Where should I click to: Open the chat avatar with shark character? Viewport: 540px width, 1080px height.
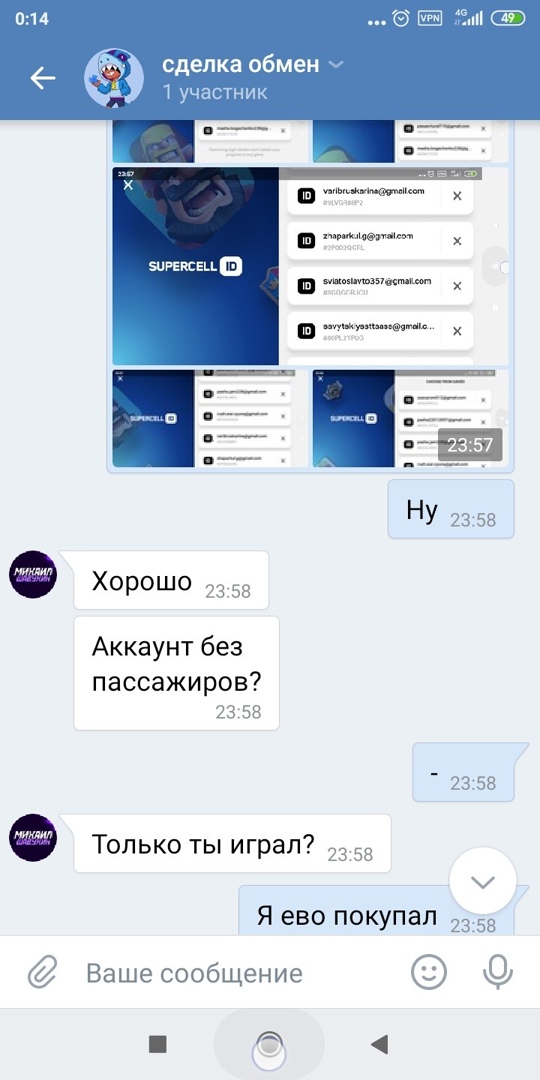(114, 78)
